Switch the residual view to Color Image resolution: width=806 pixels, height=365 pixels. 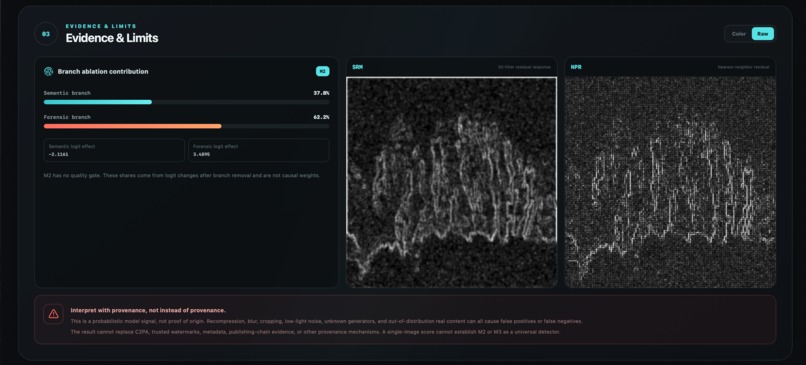739,34
